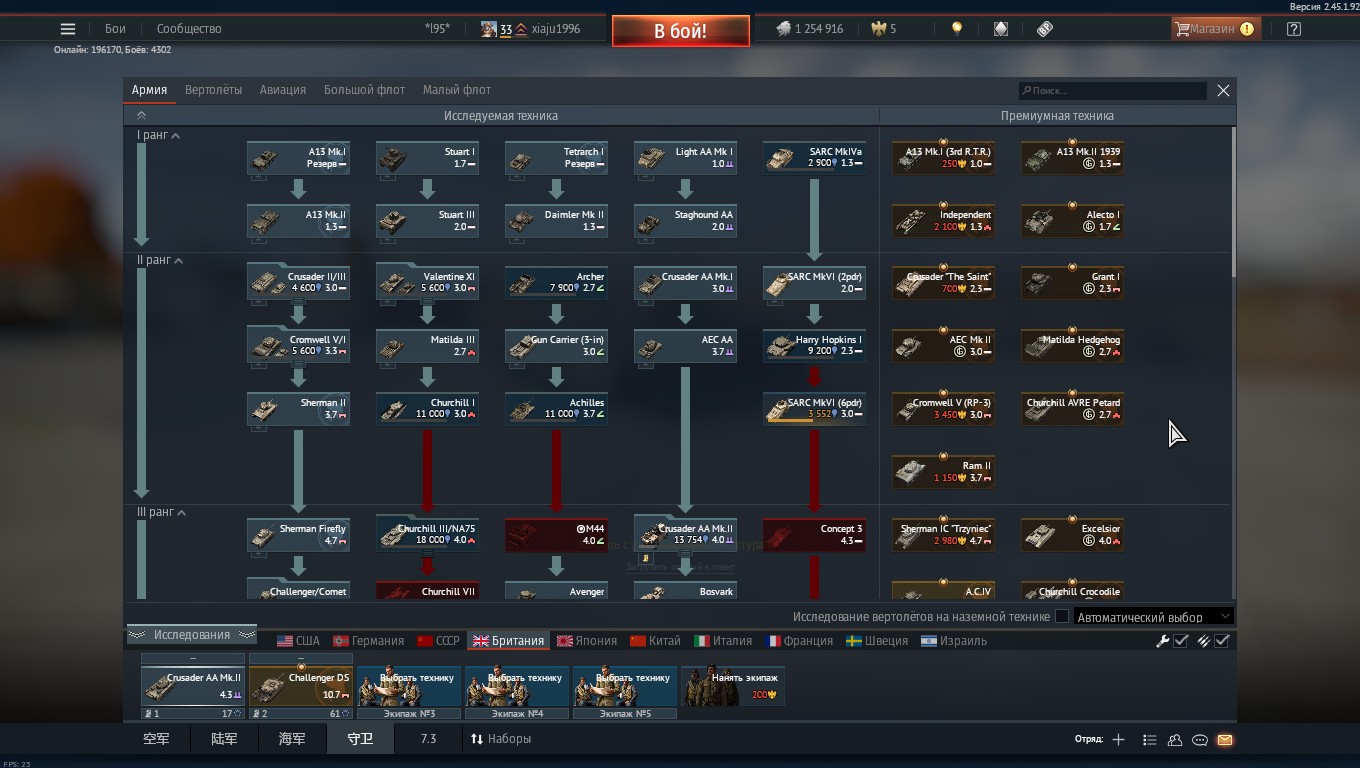Select the Achilles tank destroyer
This screenshot has width=1360, height=768.
[x=556, y=409]
